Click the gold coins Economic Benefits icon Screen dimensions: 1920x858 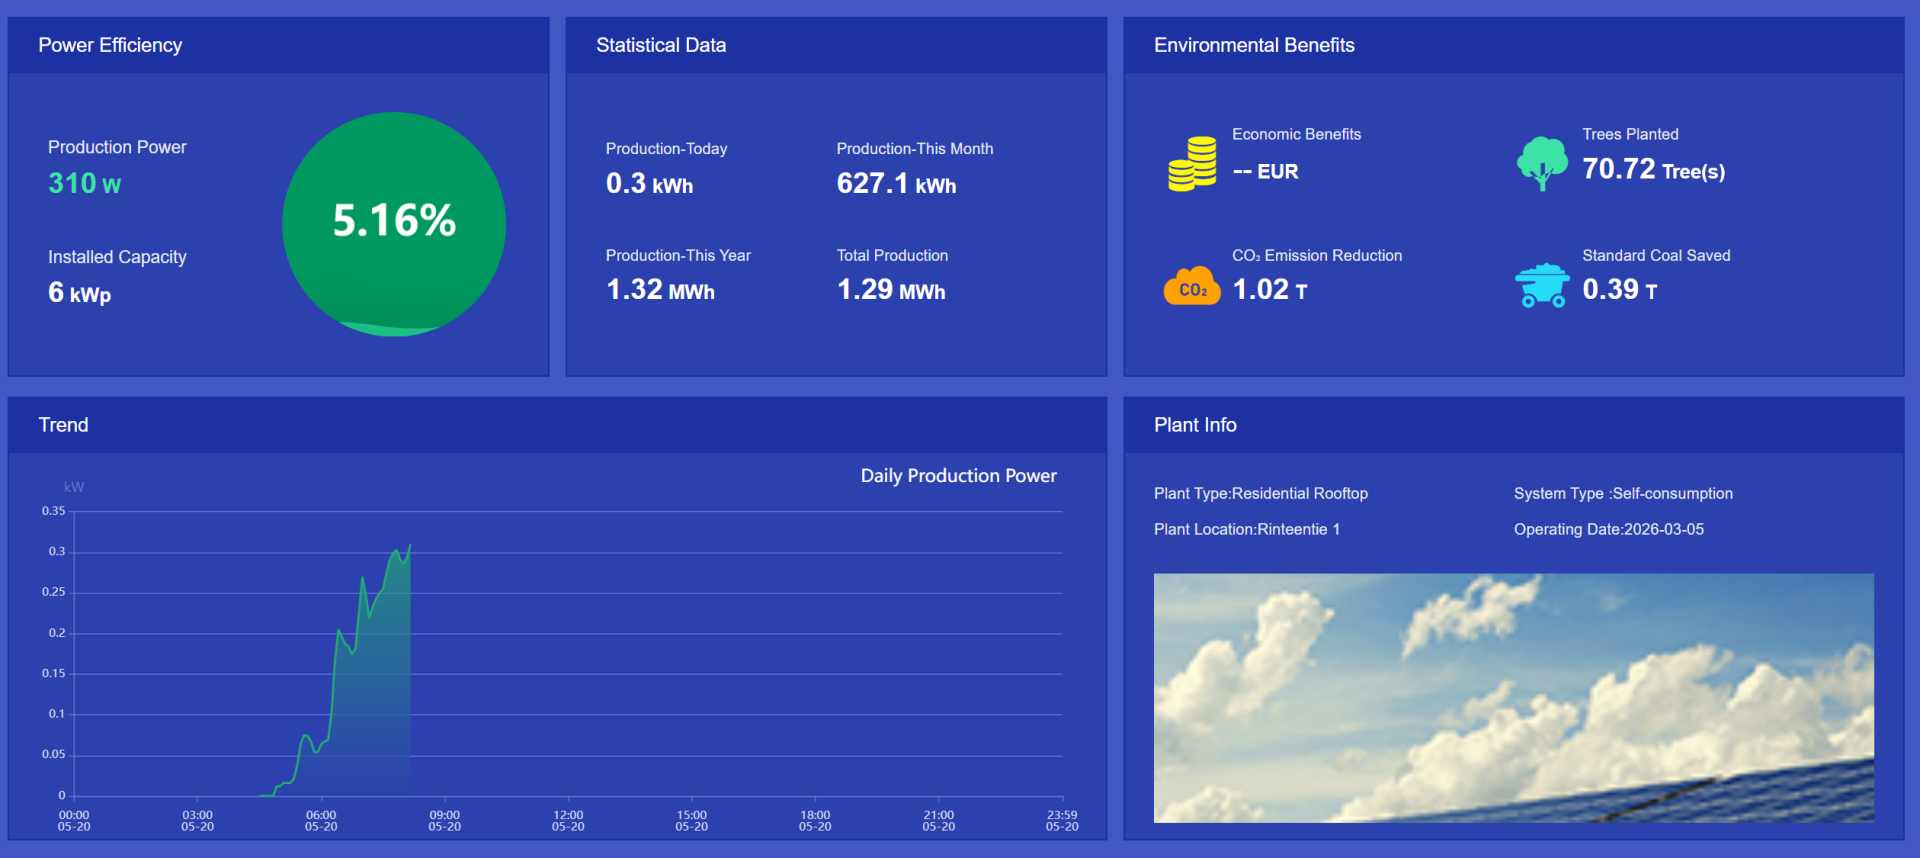[1192, 164]
